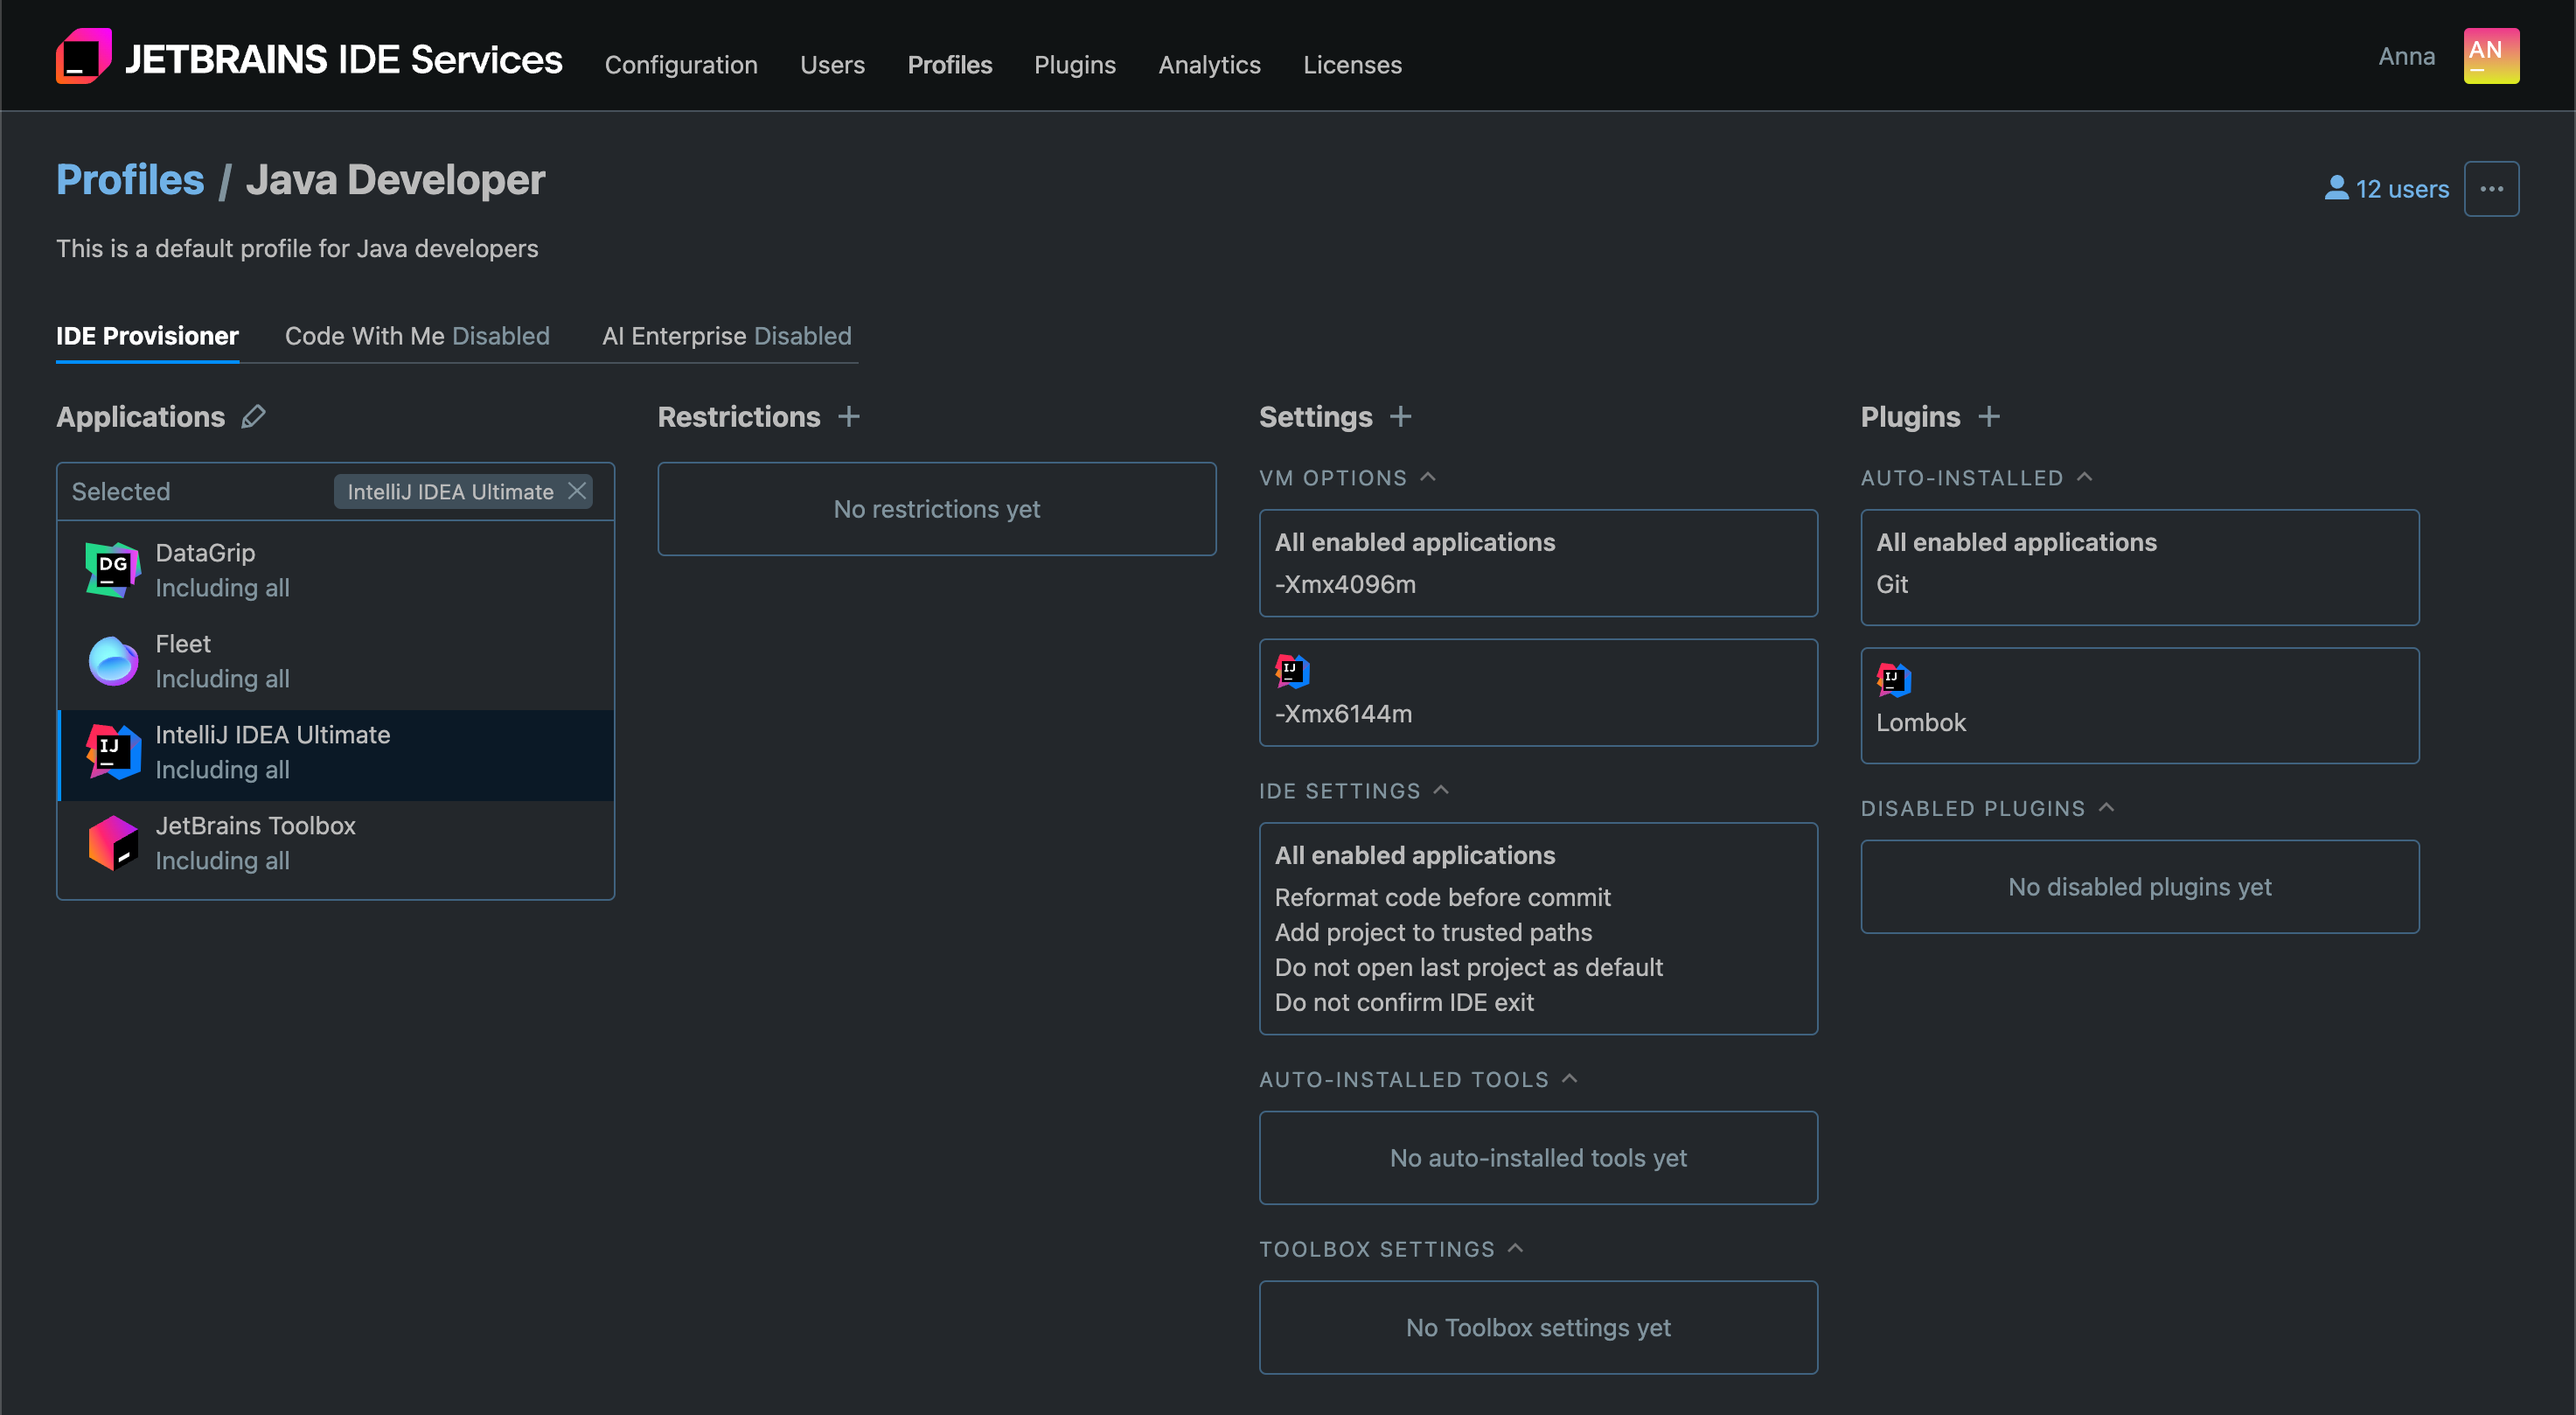Image resolution: width=2576 pixels, height=1415 pixels.
Task: Navigate back via the Profiles breadcrumb
Action: click(130, 180)
